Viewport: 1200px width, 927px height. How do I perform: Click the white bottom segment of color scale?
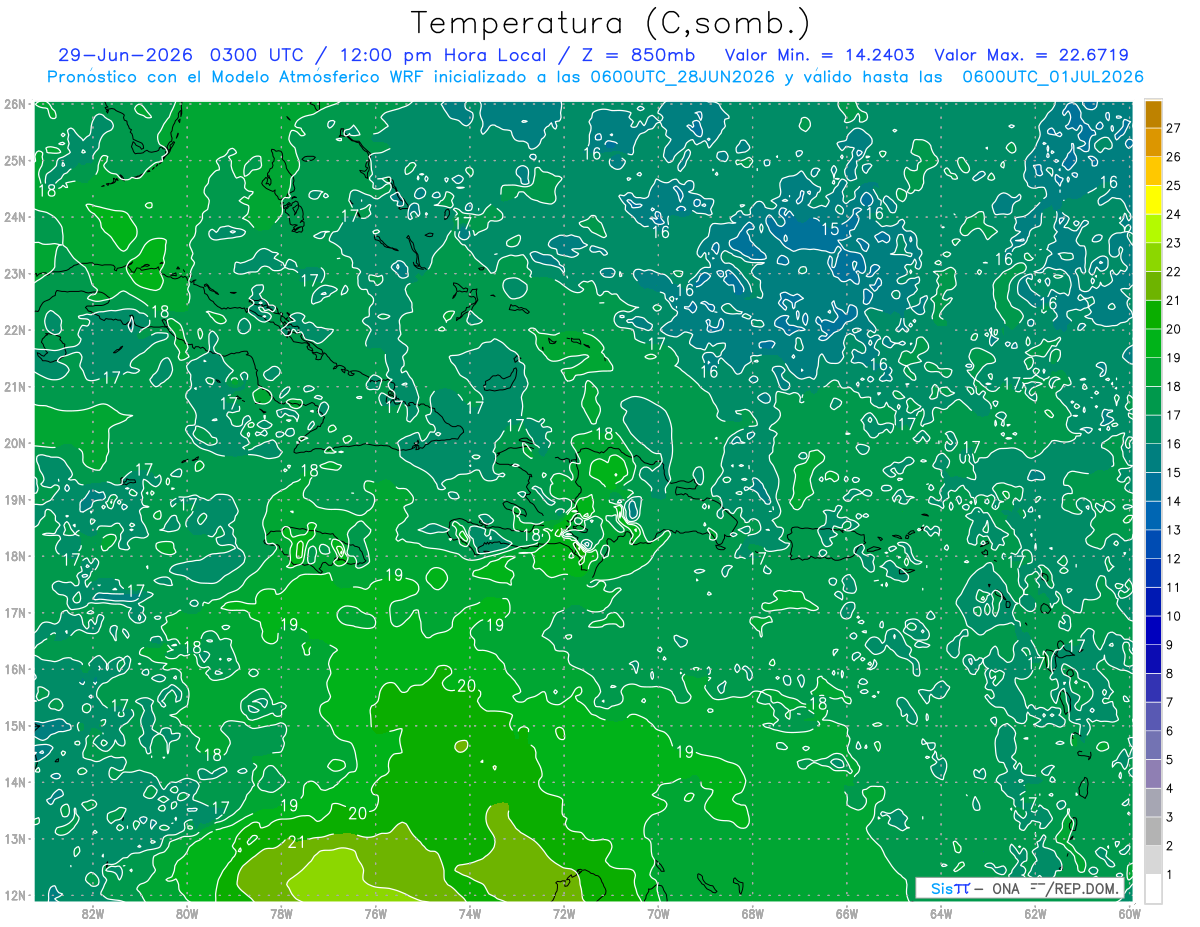click(1154, 887)
